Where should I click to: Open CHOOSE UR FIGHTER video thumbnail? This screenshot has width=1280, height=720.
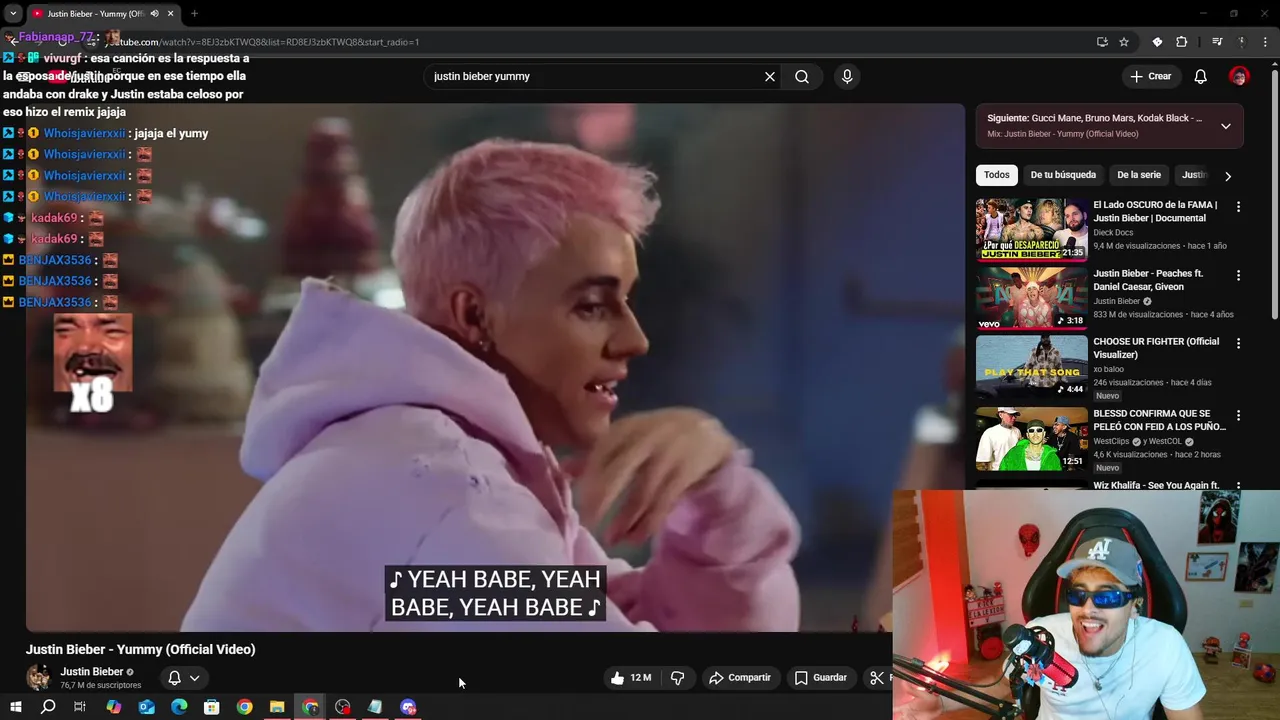click(x=1031, y=366)
